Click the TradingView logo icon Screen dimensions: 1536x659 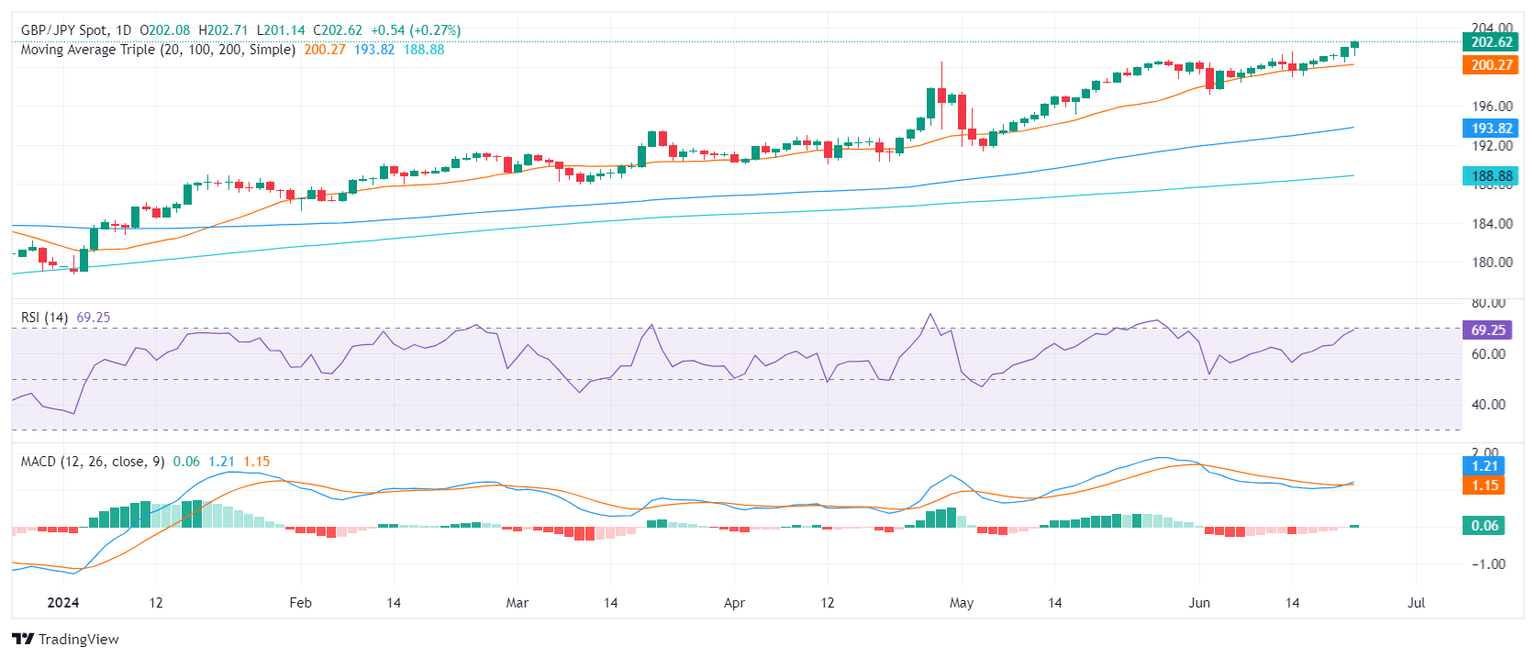[x=23, y=639]
